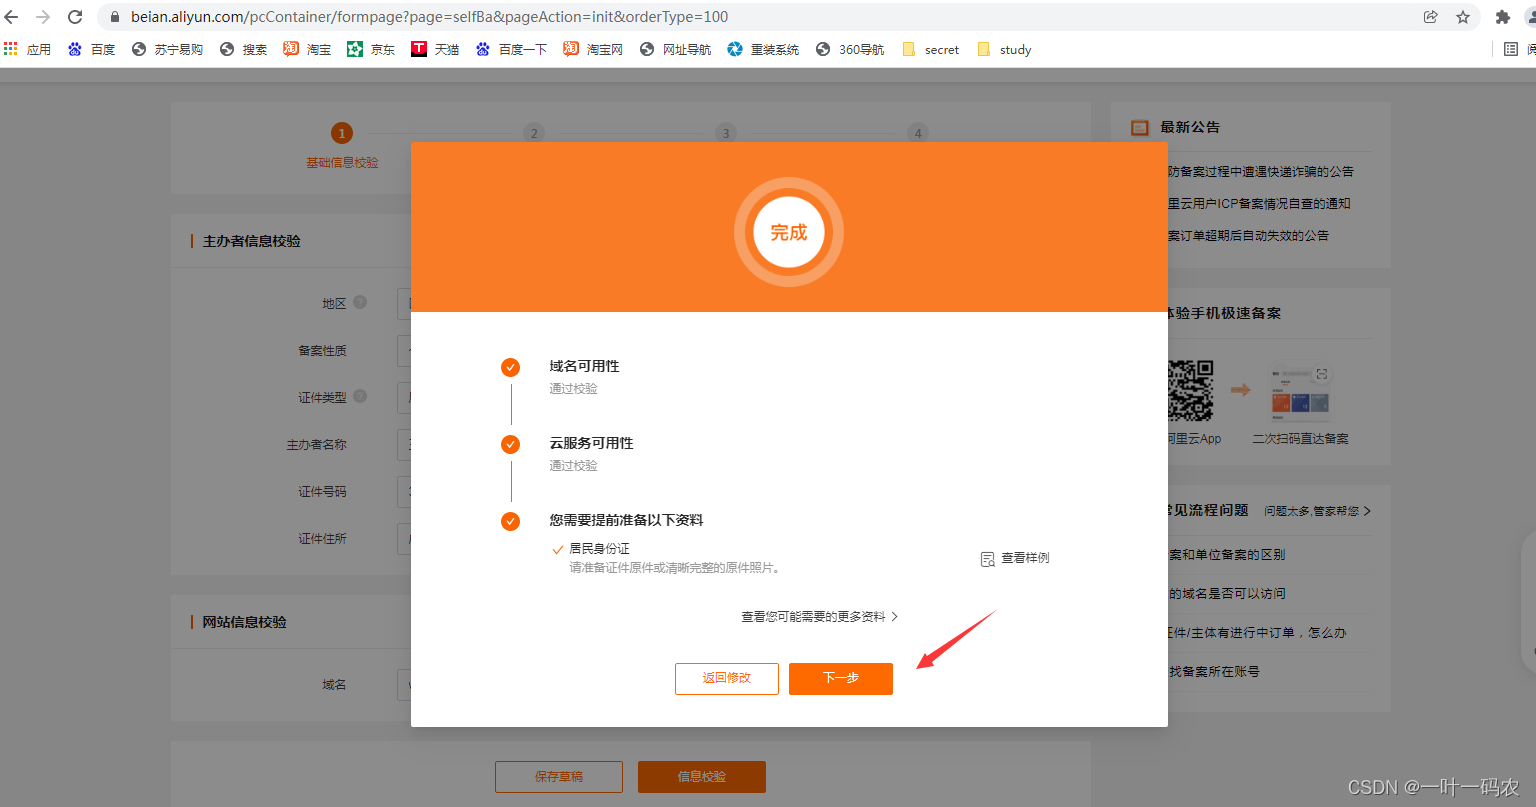The height and width of the screenshot is (807, 1536).
Task: Click 云服务可用性 check icon
Action: pyautogui.click(x=510, y=444)
